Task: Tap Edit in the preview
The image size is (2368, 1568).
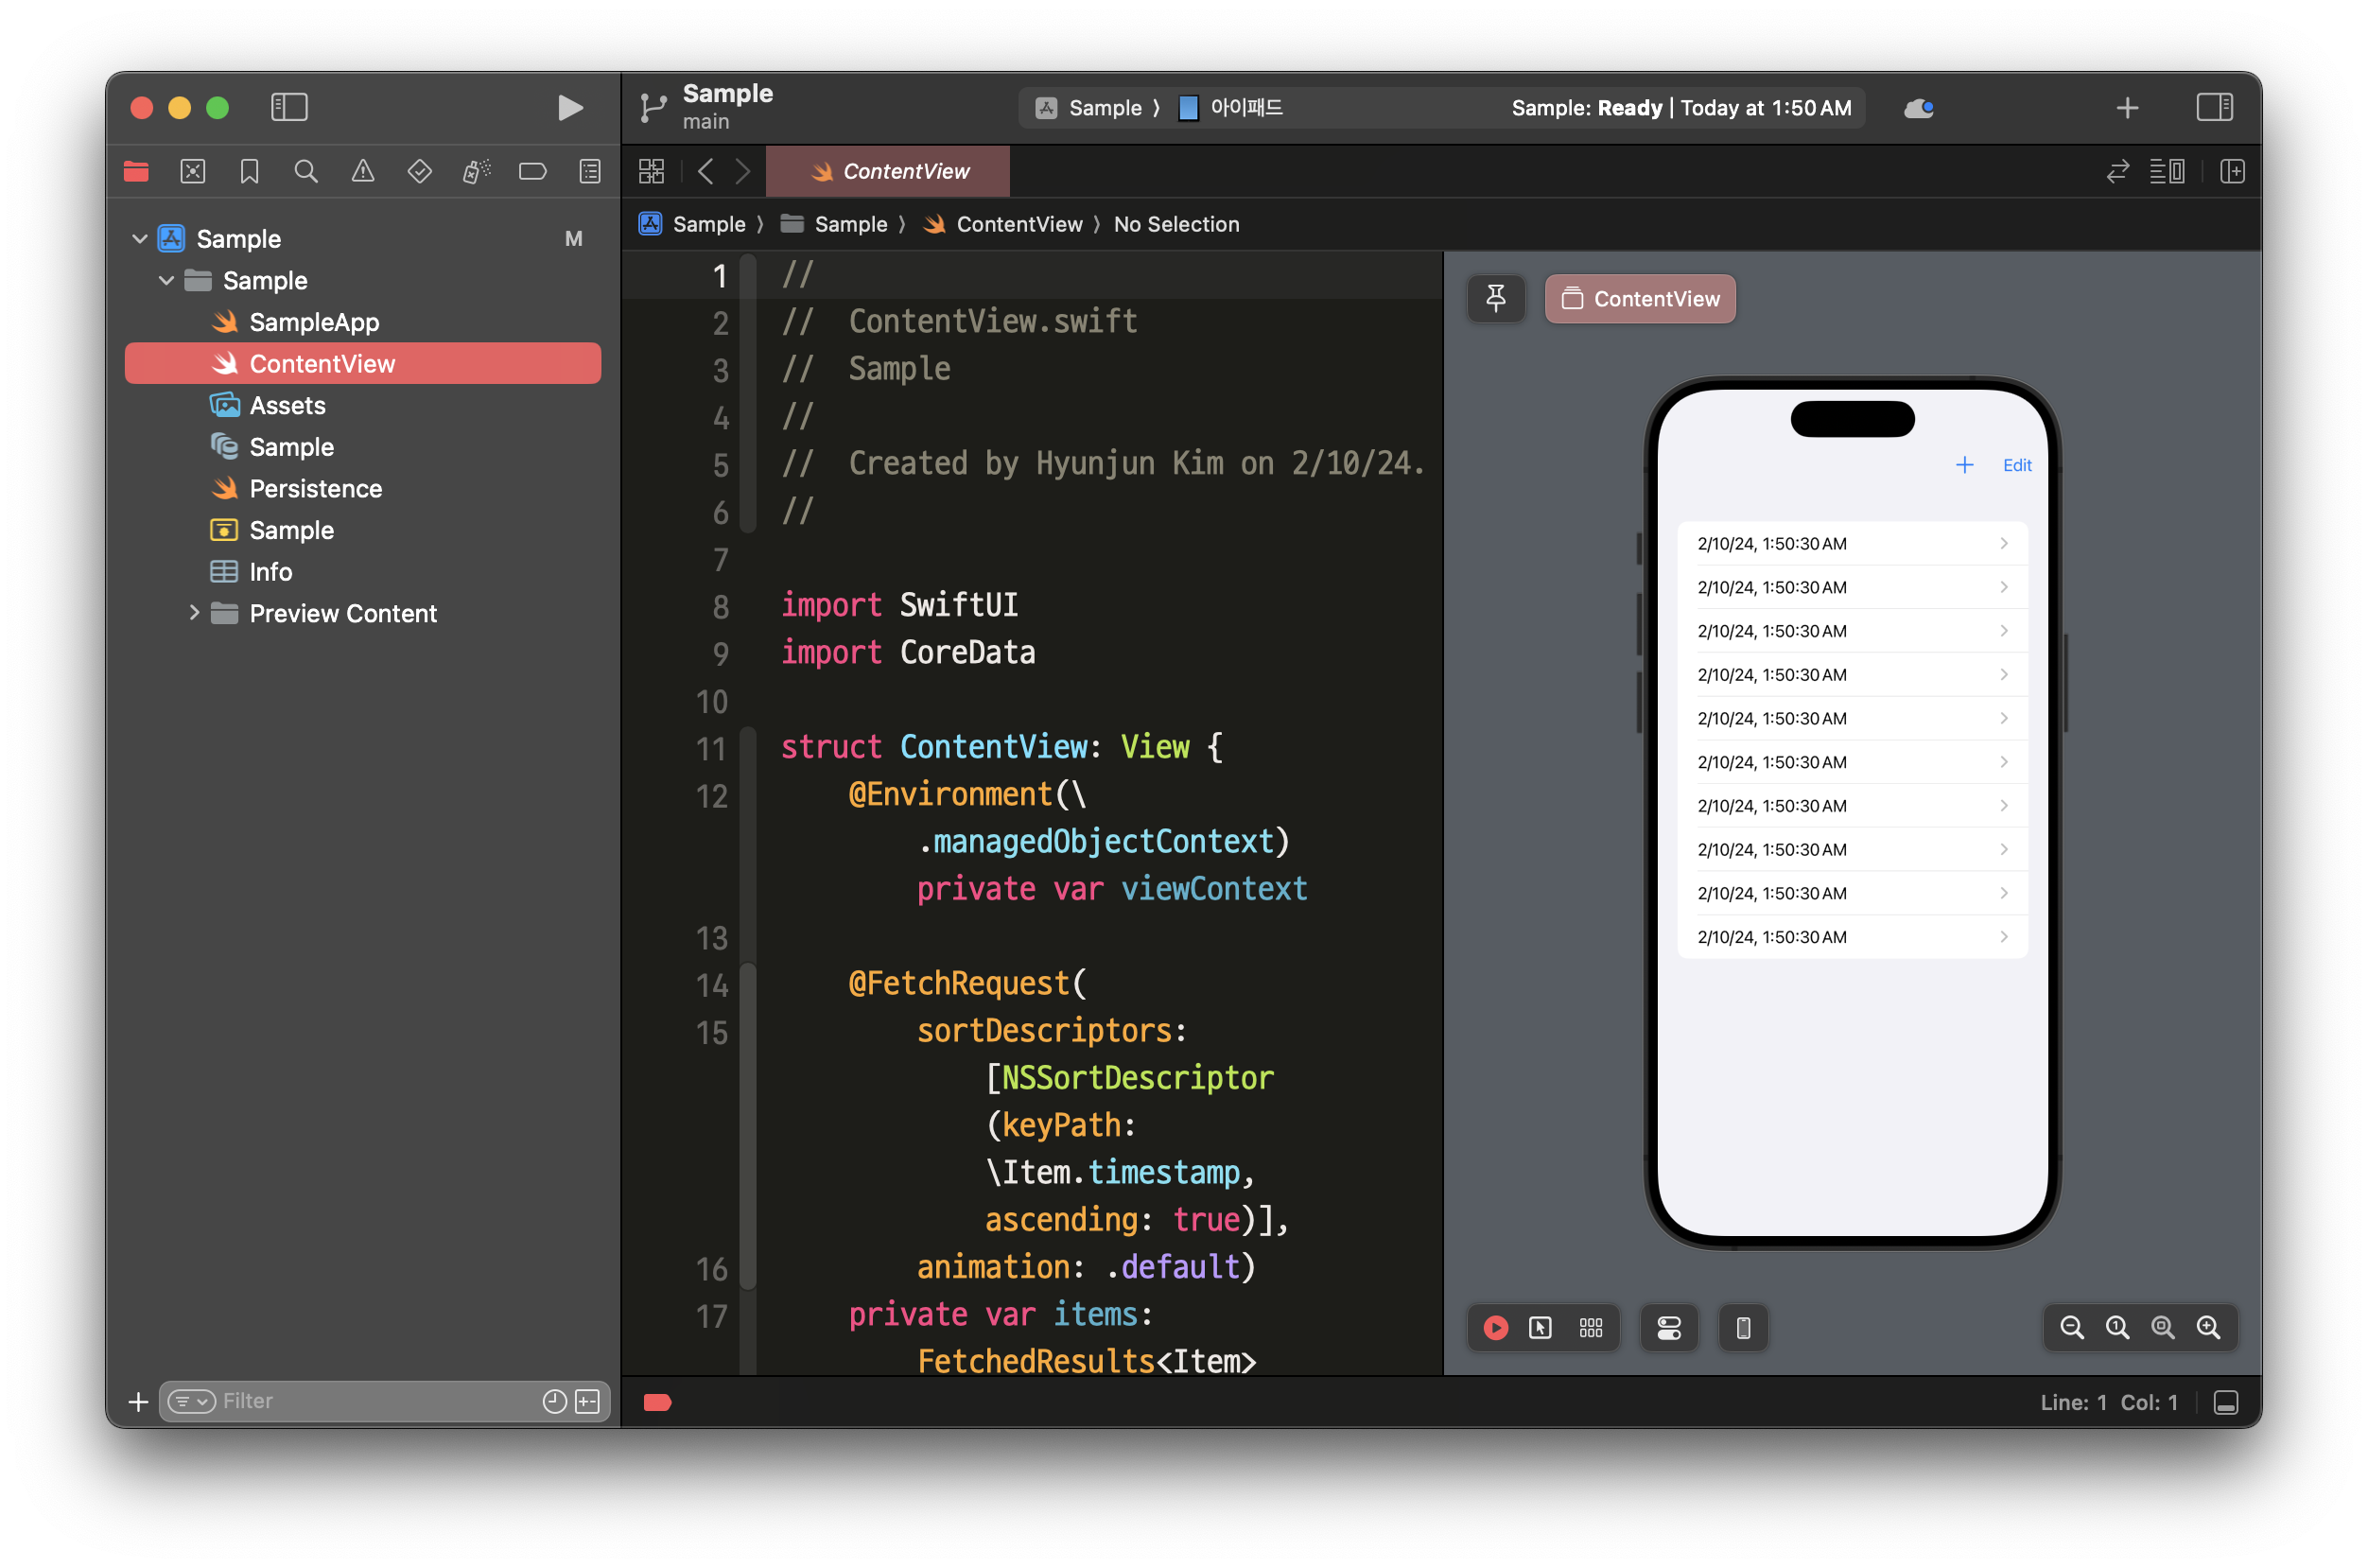Action: [x=2016, y=465]
